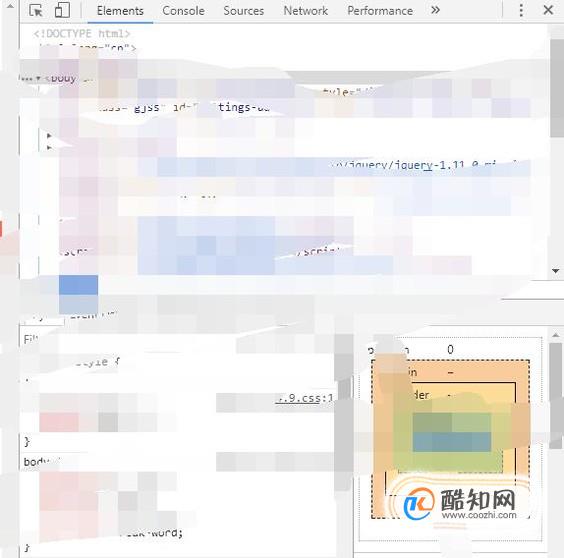Go to the Network tab
The height and width of the screenshot is (558, 564).
[305, 11]
